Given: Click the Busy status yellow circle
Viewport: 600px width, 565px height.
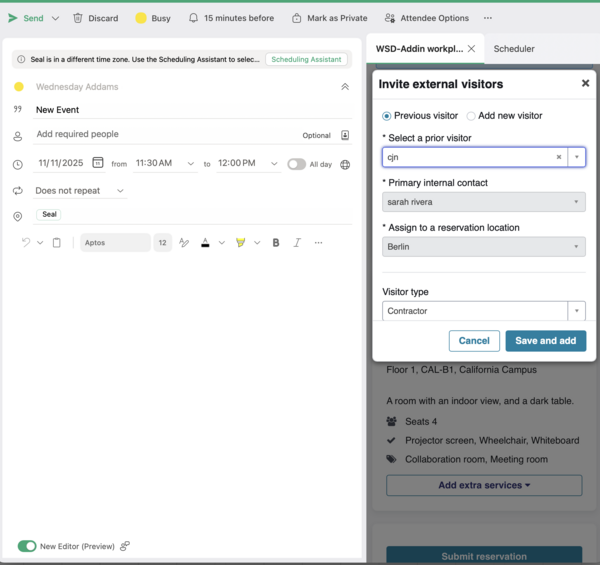Looking at the screenshot, I should (141, 18).
